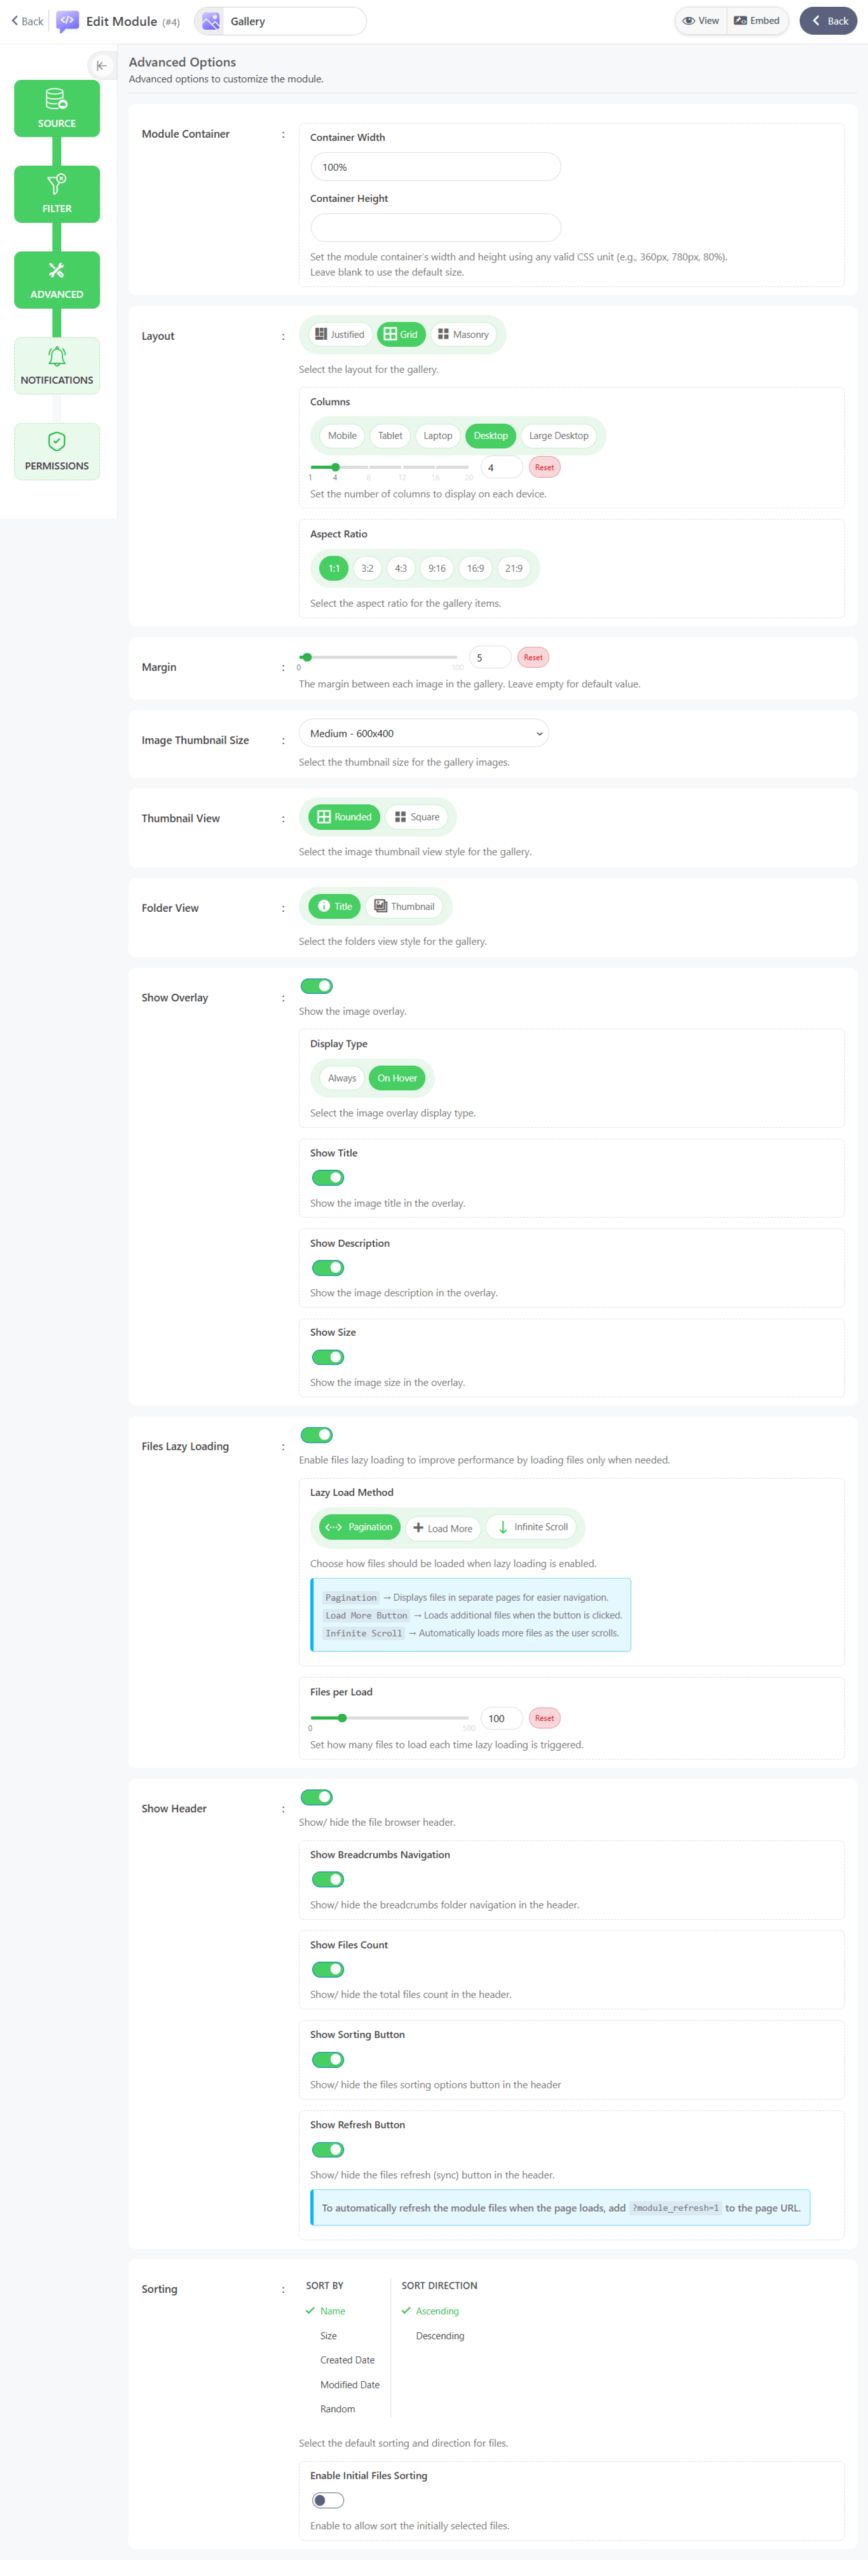The width and height of the screenshot is (868, 2560).
Task: Disable the Files Lazy Loading switch
Action: tap(317, 1435)
